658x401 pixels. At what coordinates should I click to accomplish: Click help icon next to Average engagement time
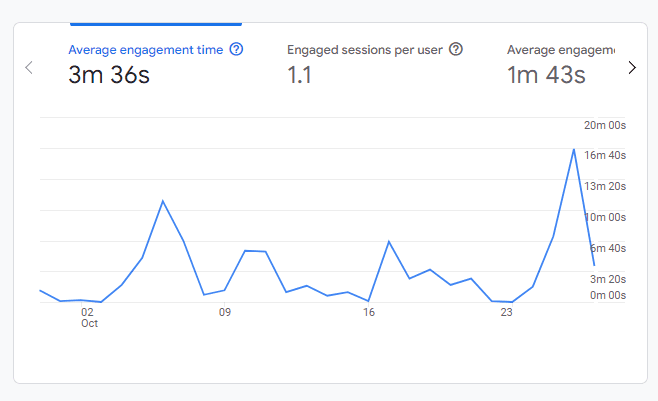(236, 49)
